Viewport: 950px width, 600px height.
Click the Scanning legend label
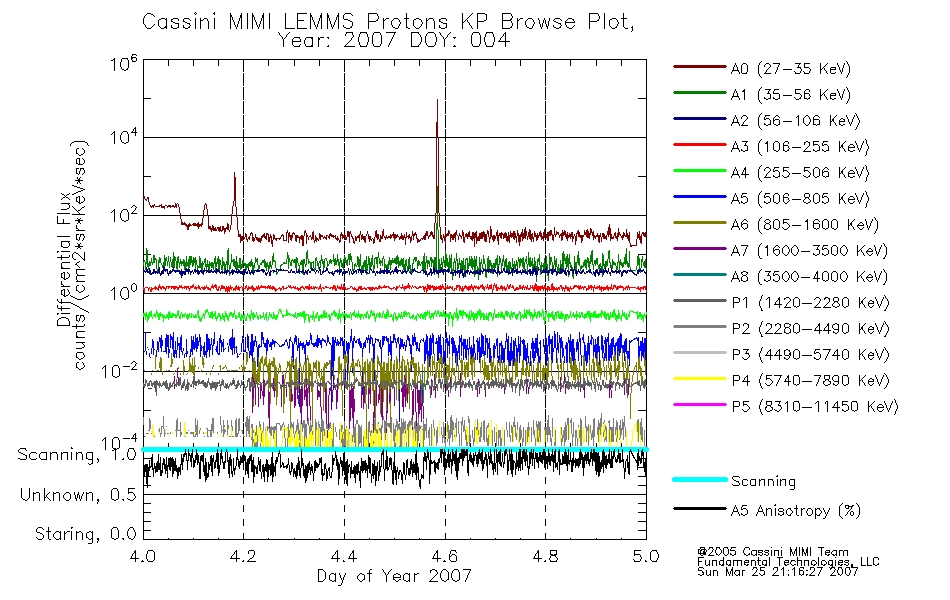click(763, 482)
